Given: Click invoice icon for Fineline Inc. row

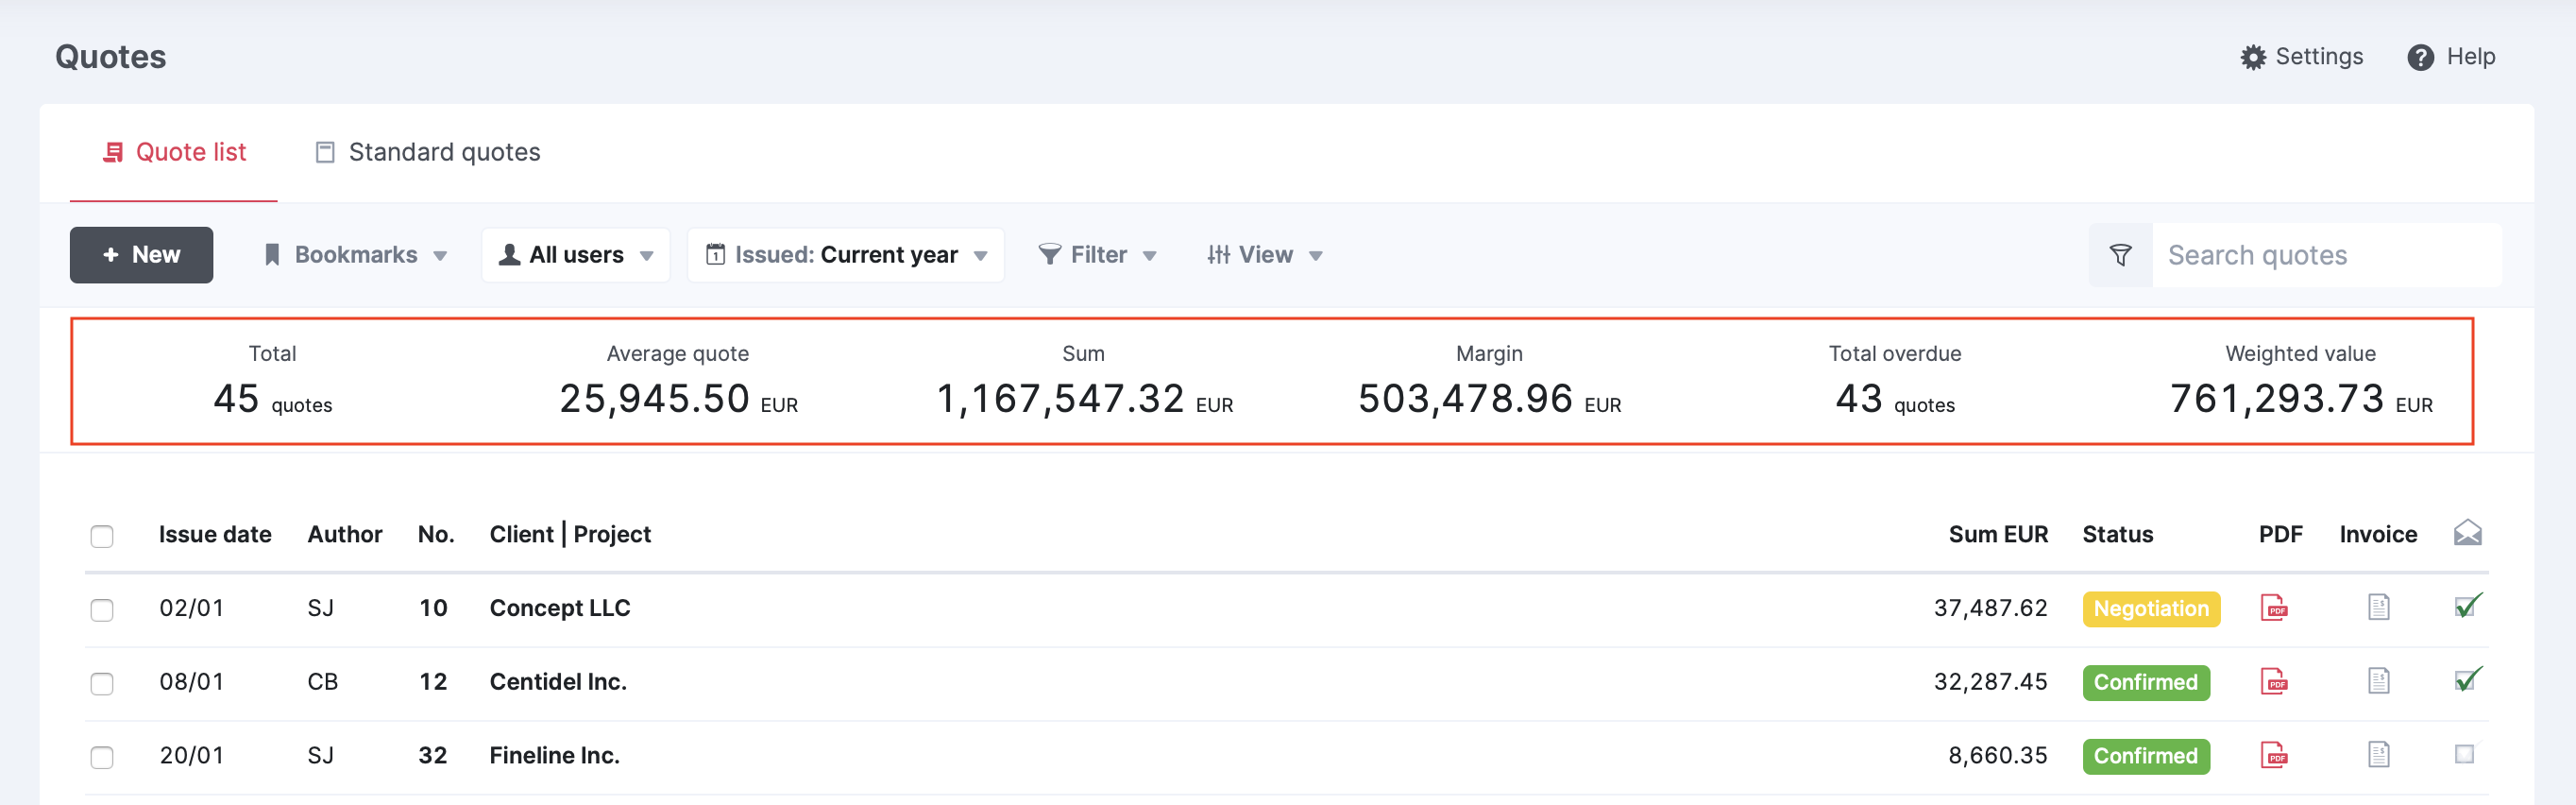Looking at the screenshot, I should click(2378, 755).
